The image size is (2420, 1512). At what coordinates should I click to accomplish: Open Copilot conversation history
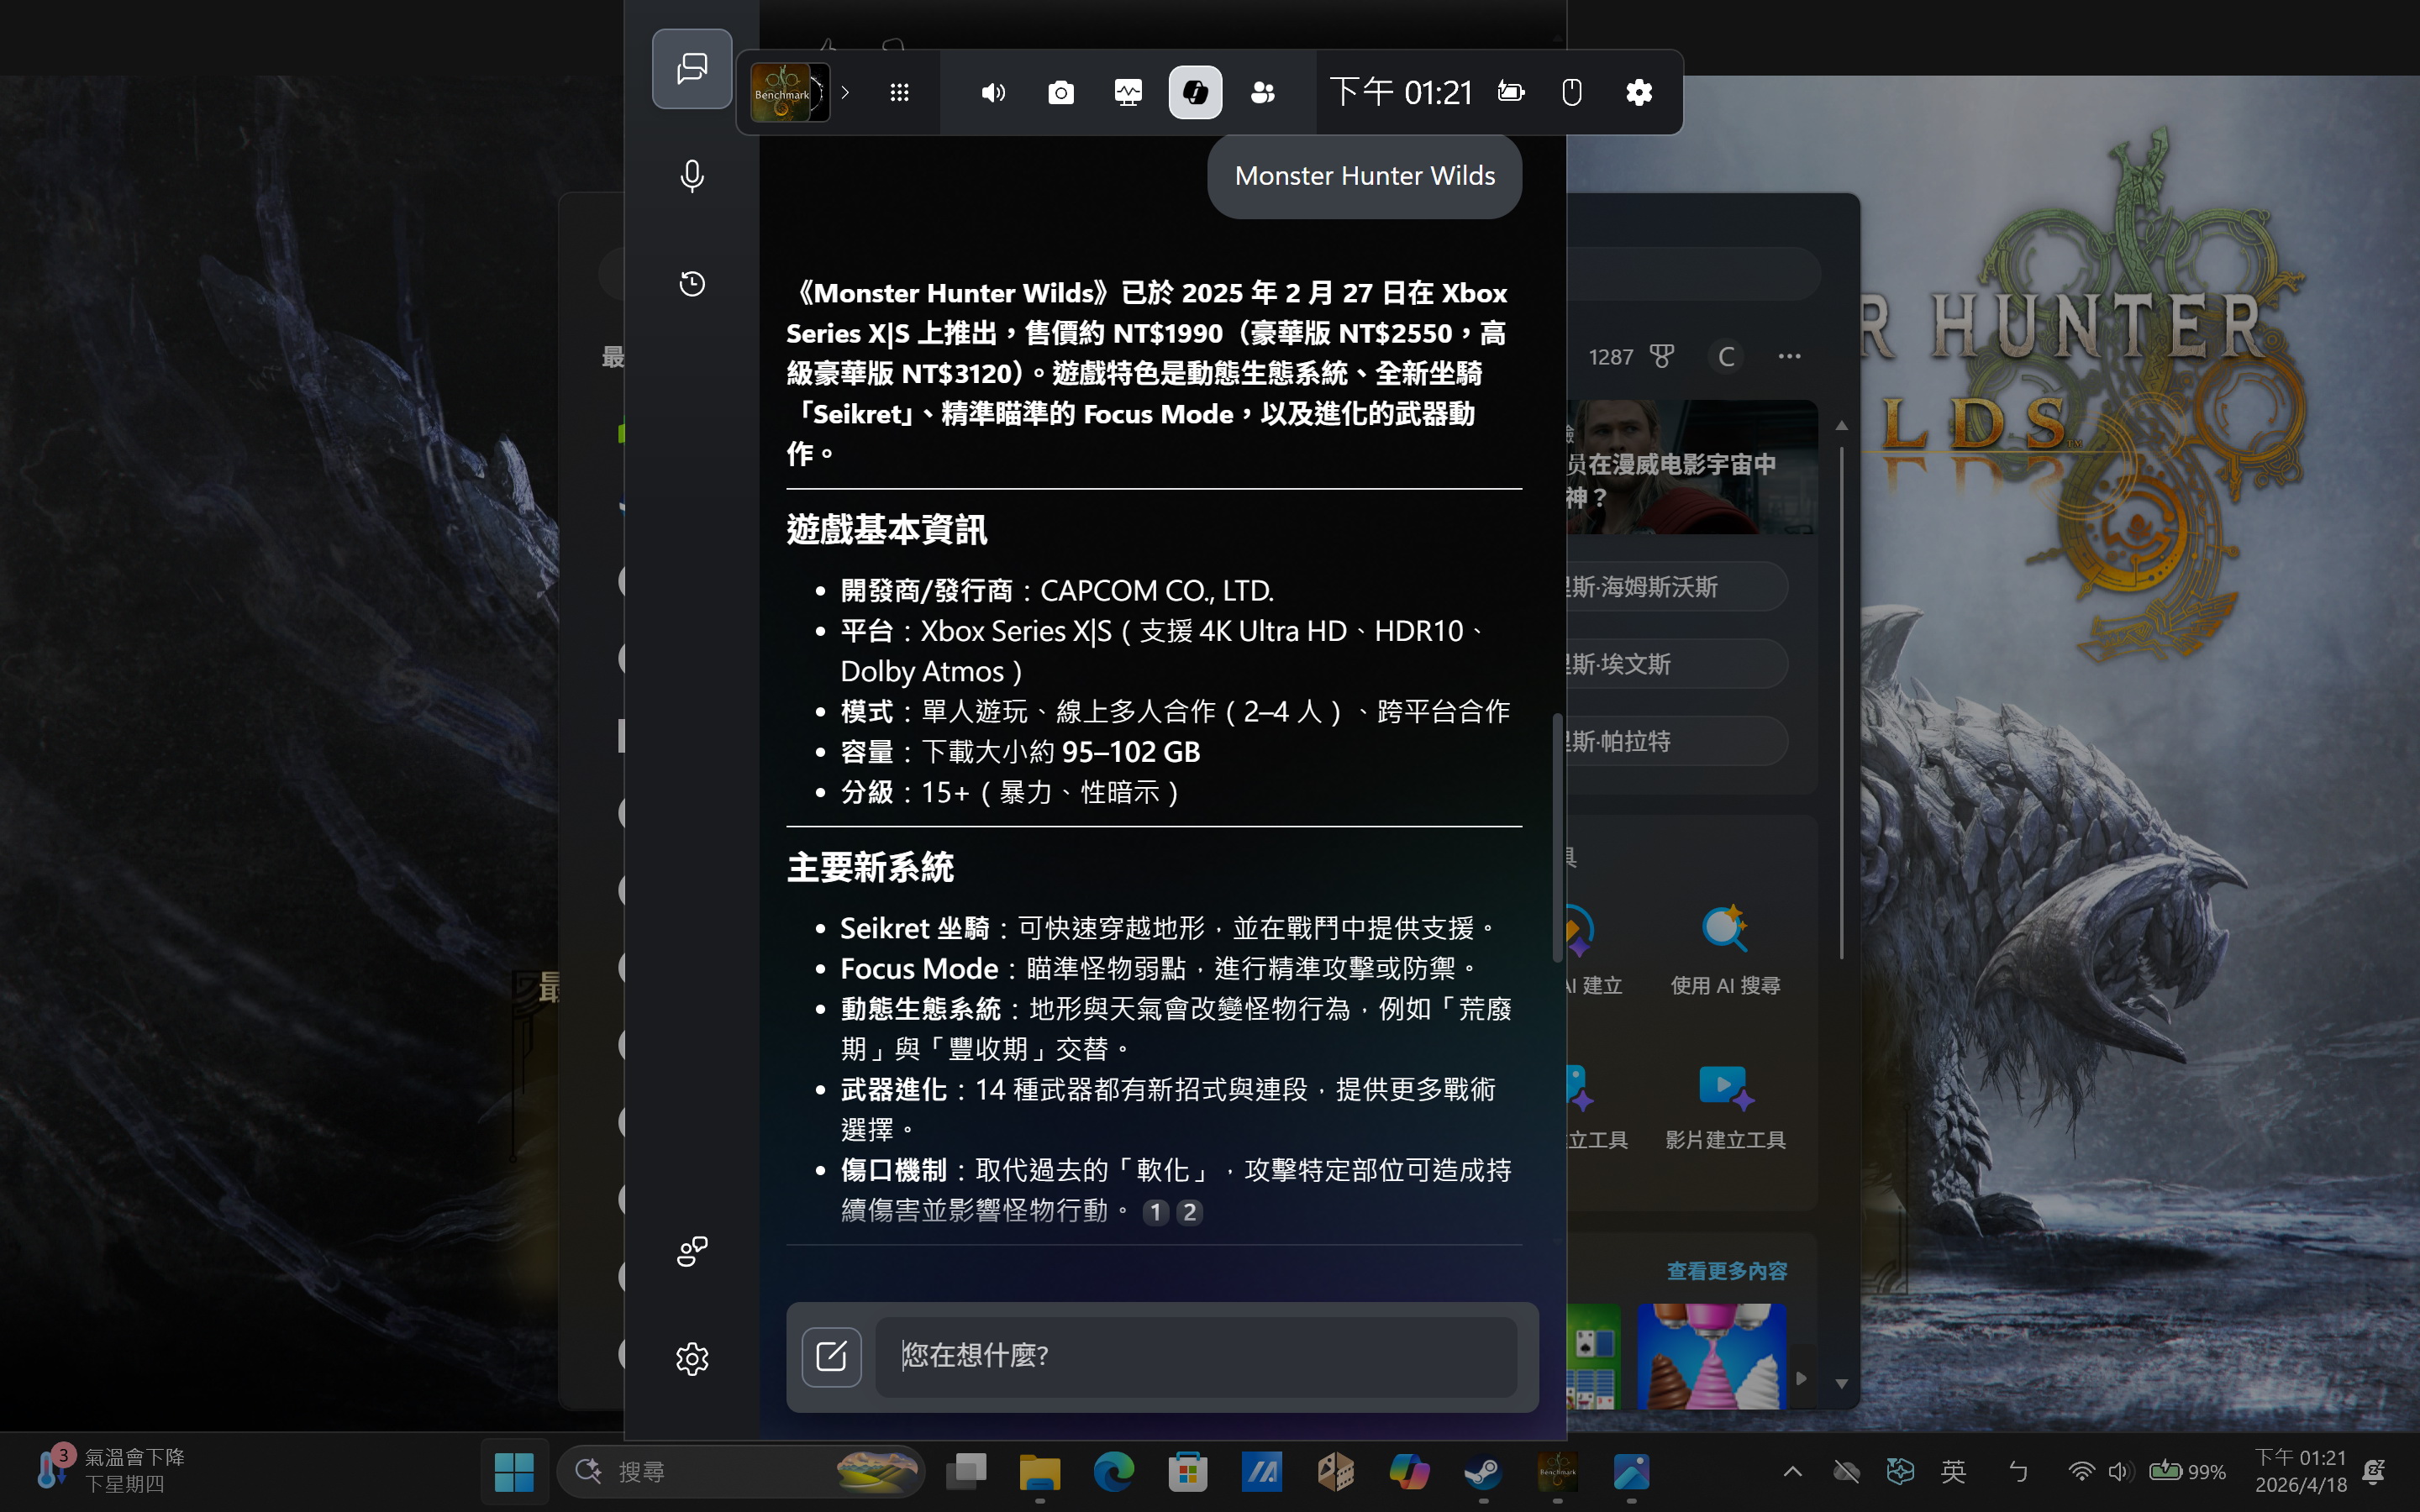pos(692,284)
